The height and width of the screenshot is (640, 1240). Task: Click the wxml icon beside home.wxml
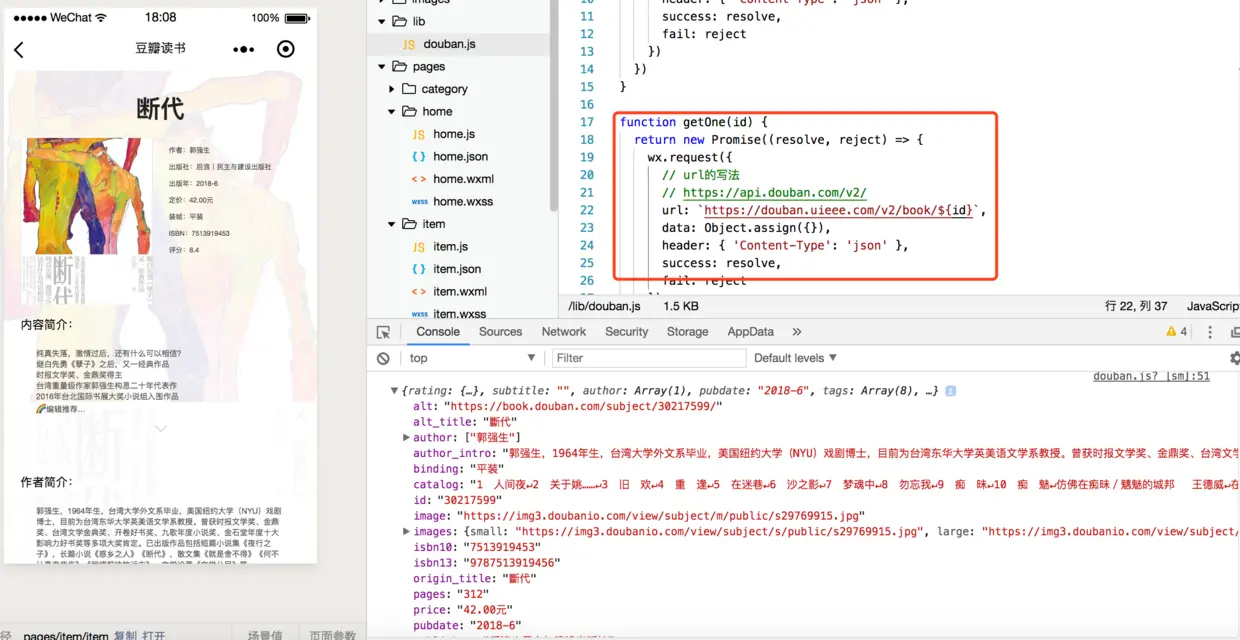419,179
